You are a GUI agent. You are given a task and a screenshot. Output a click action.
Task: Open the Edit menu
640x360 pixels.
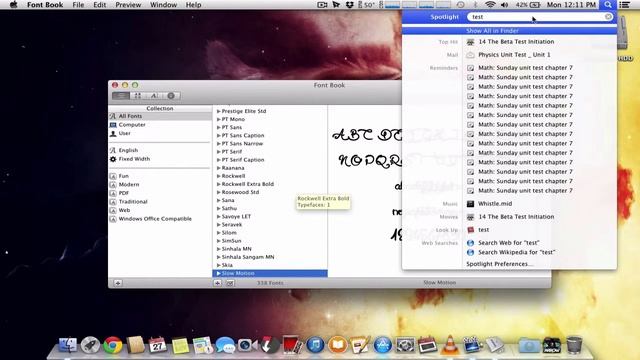tap(99, 5)
